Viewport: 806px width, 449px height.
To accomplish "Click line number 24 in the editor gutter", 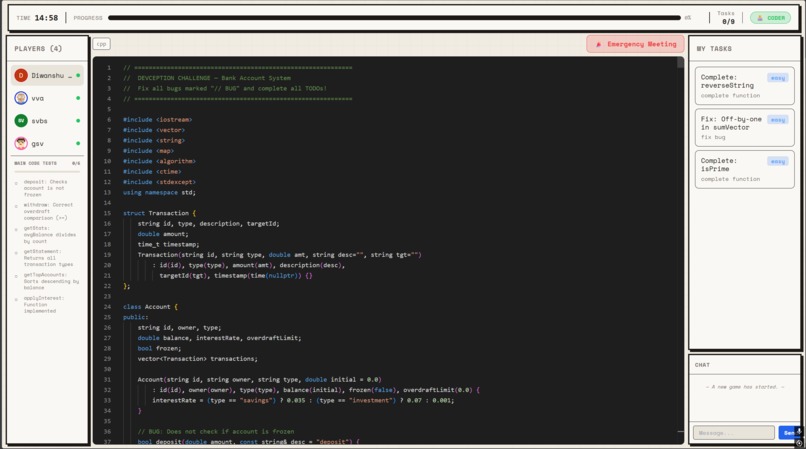I will (107, 307).
